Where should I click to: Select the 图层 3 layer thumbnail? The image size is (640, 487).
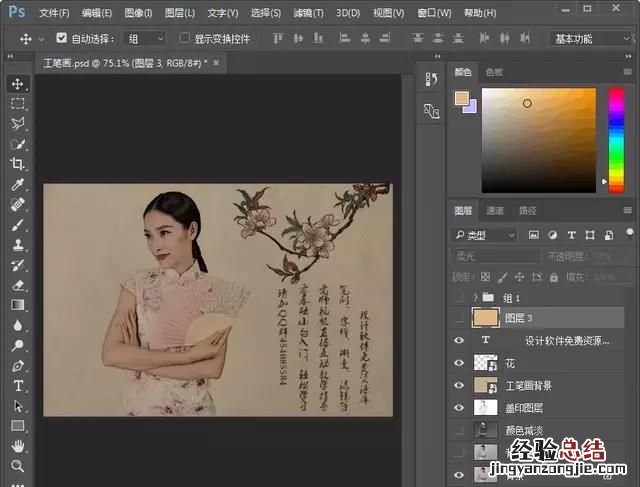(x=486, y=318)
